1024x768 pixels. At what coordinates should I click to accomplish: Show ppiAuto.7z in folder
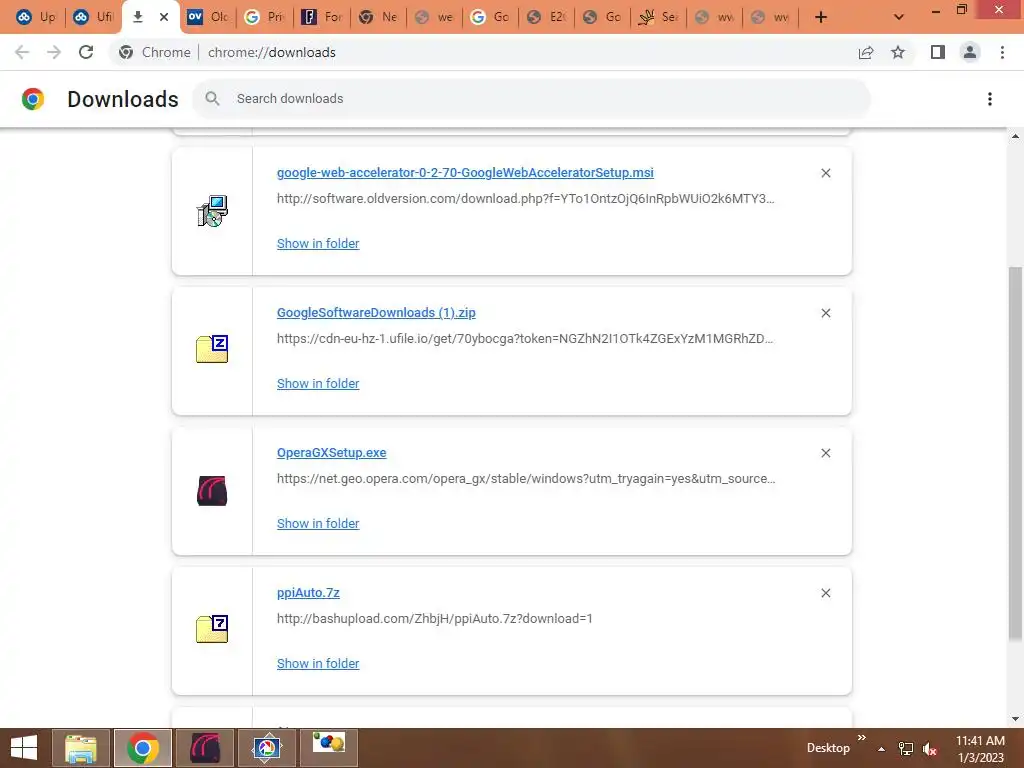(x=318, y=664)
